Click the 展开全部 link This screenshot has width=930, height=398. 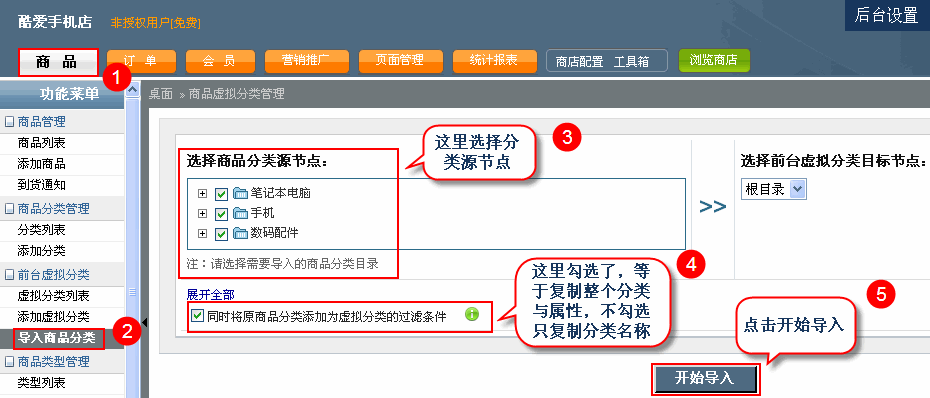point(212,295)
